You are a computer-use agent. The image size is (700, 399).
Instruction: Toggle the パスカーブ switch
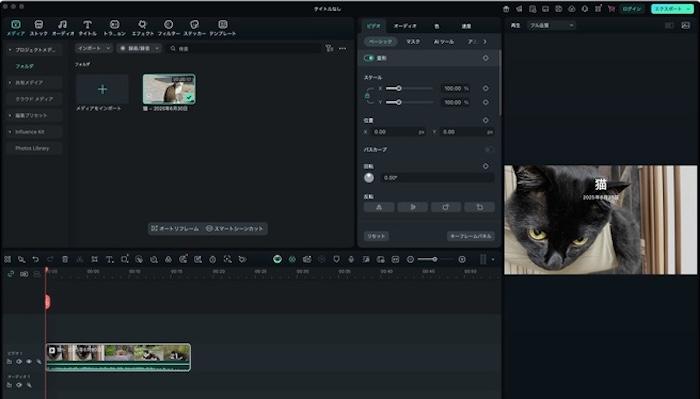point(489,150)
